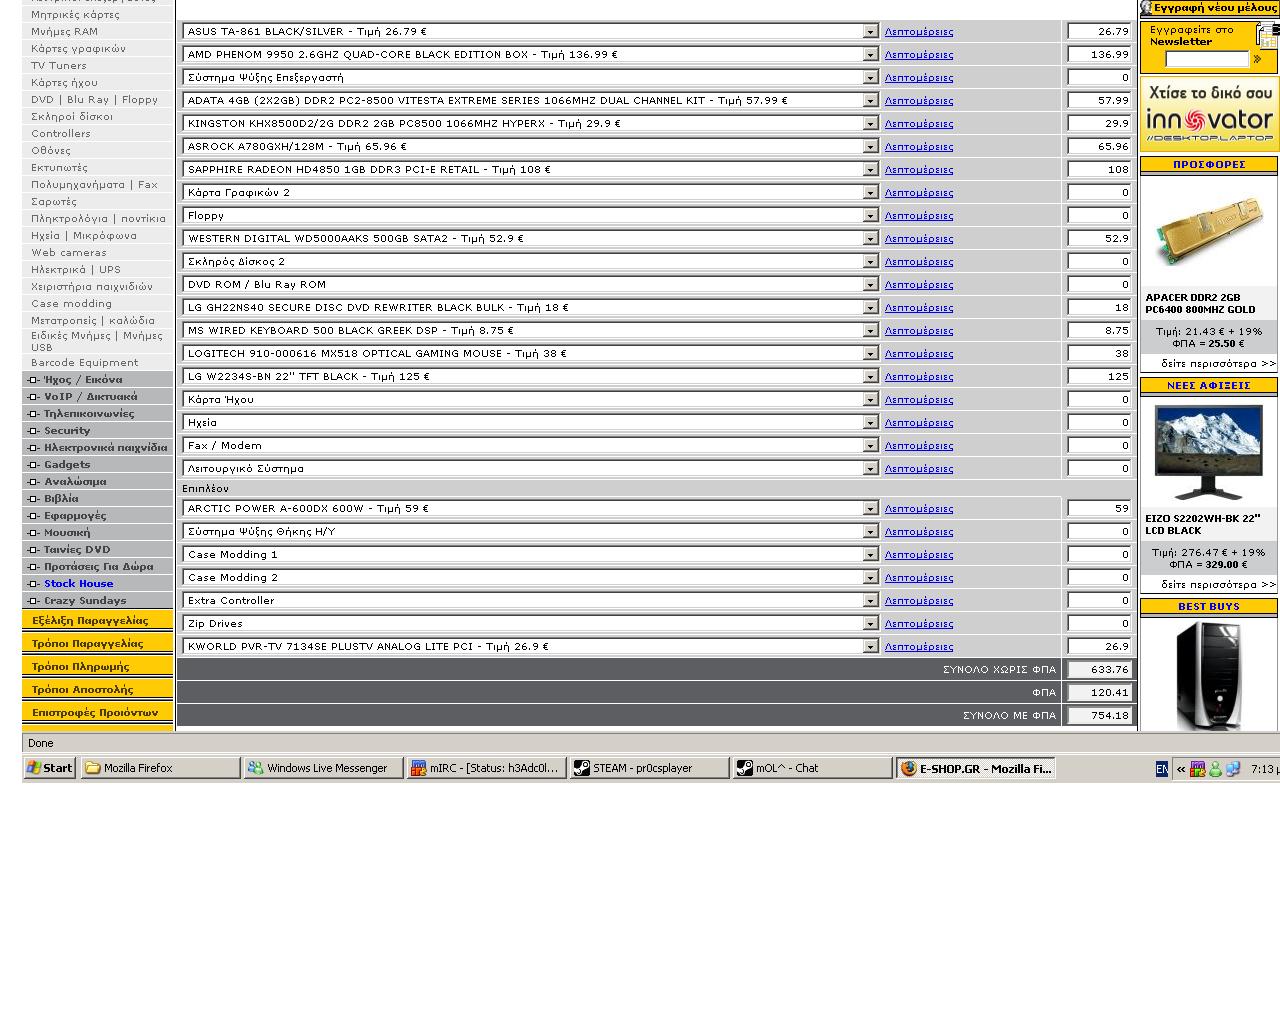The width and height of the screenshot is (1280, 1024).
Task: Open the Επιστροφές Προϊόντων menu item
Action: (x=97, y=713)
